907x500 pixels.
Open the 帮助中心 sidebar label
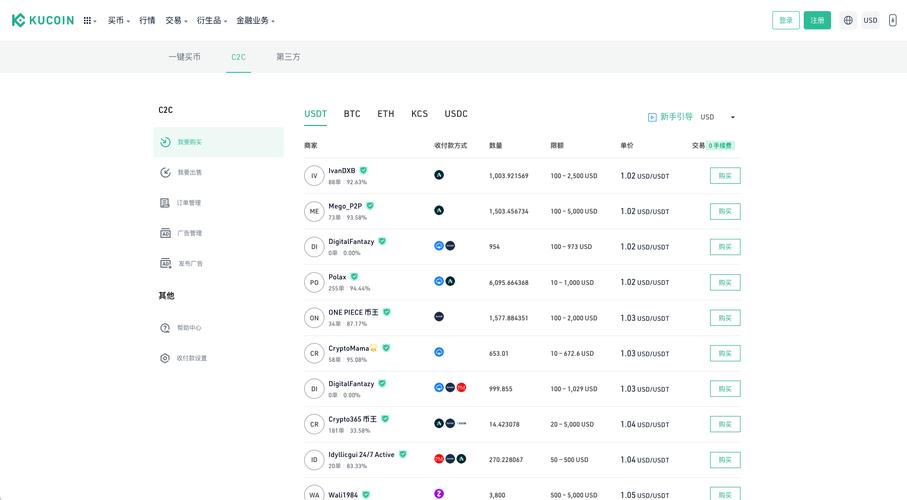(x=189, y=328)
